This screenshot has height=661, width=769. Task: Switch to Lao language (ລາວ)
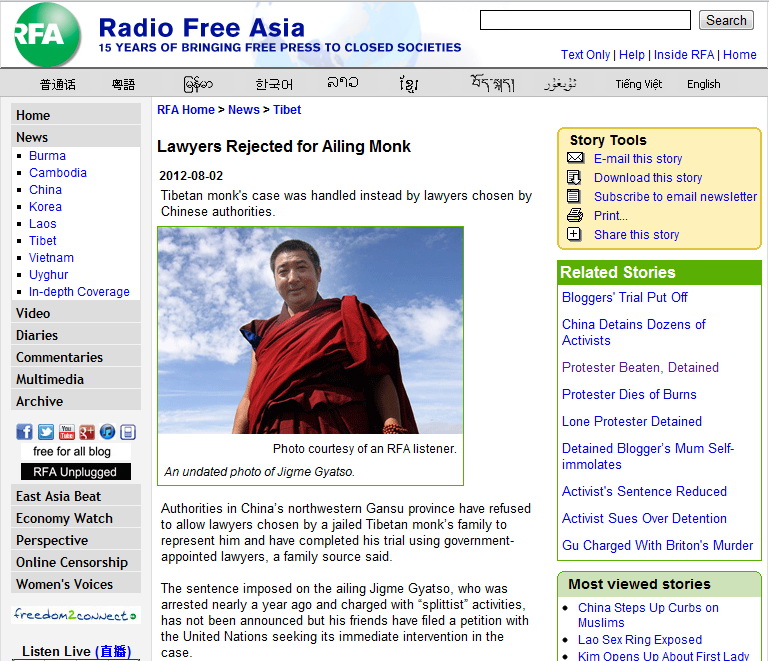click(343, 82)
